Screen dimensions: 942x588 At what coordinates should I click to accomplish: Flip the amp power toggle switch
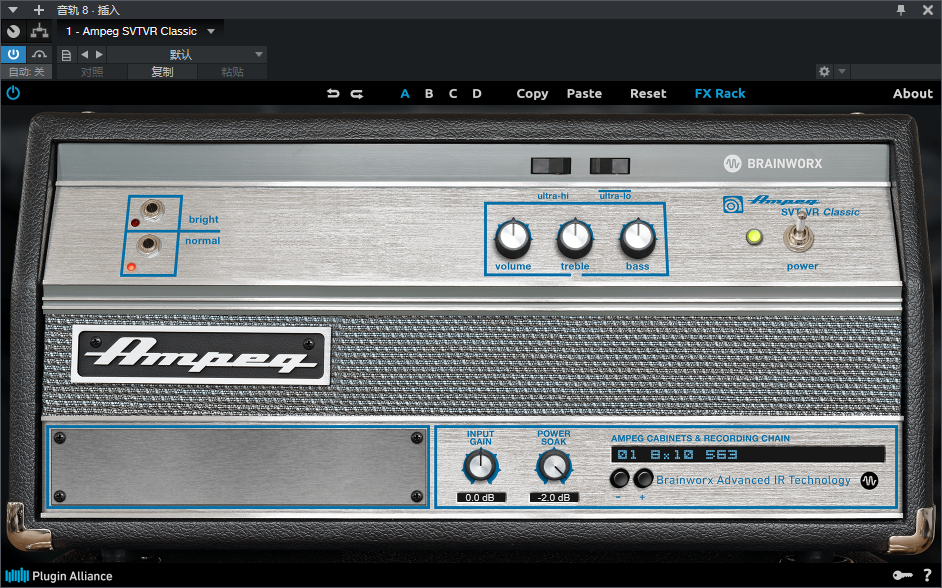click(x=799, y=233)
